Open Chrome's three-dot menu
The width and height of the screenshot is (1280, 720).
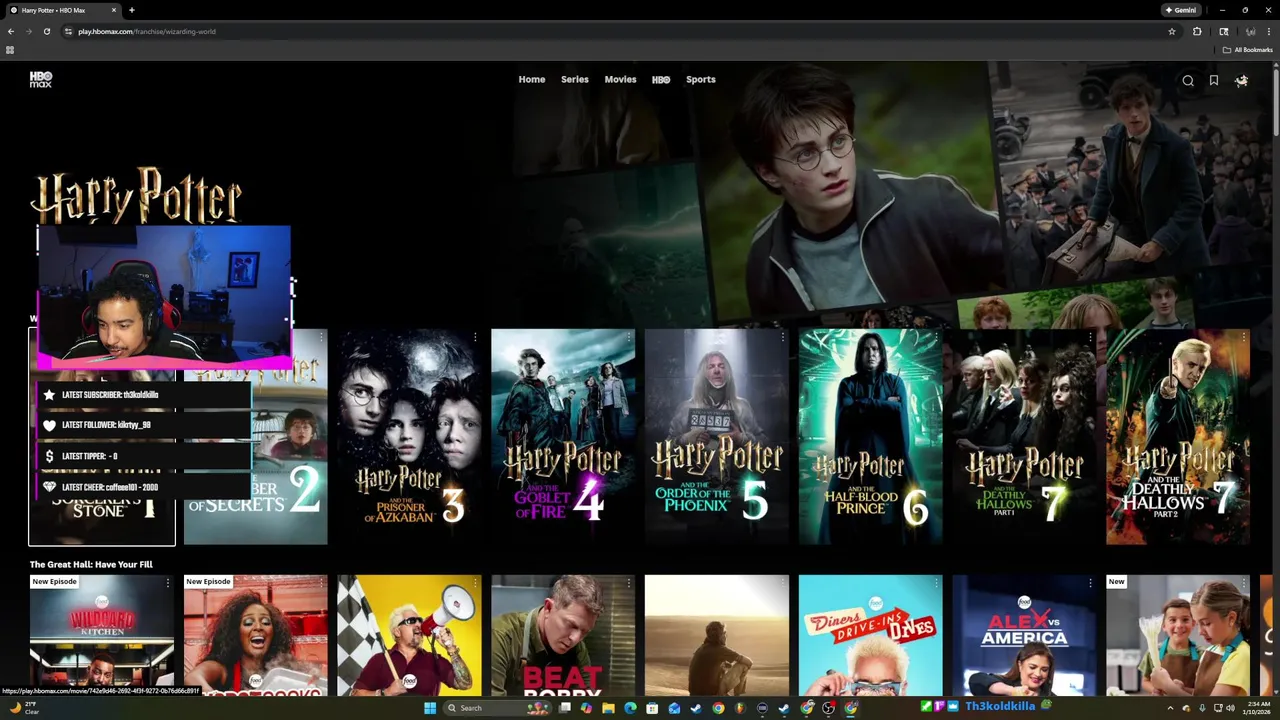point(1269,31)
